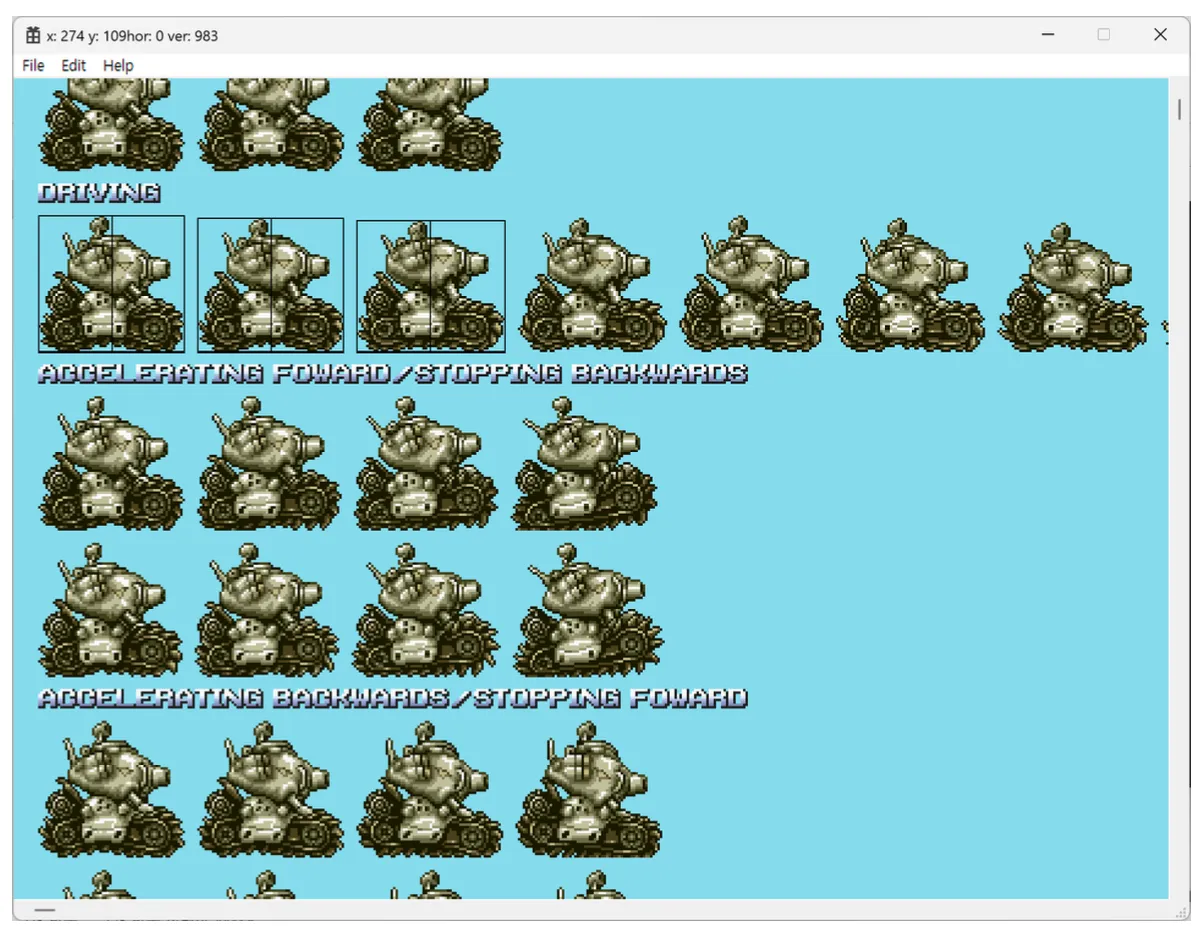The height and width of the screenshot is (926, 1200).
Task: Select second sprite in upper ACCELERATING FOWARD row
Action: pyautogui.click(x=269, y=463)
